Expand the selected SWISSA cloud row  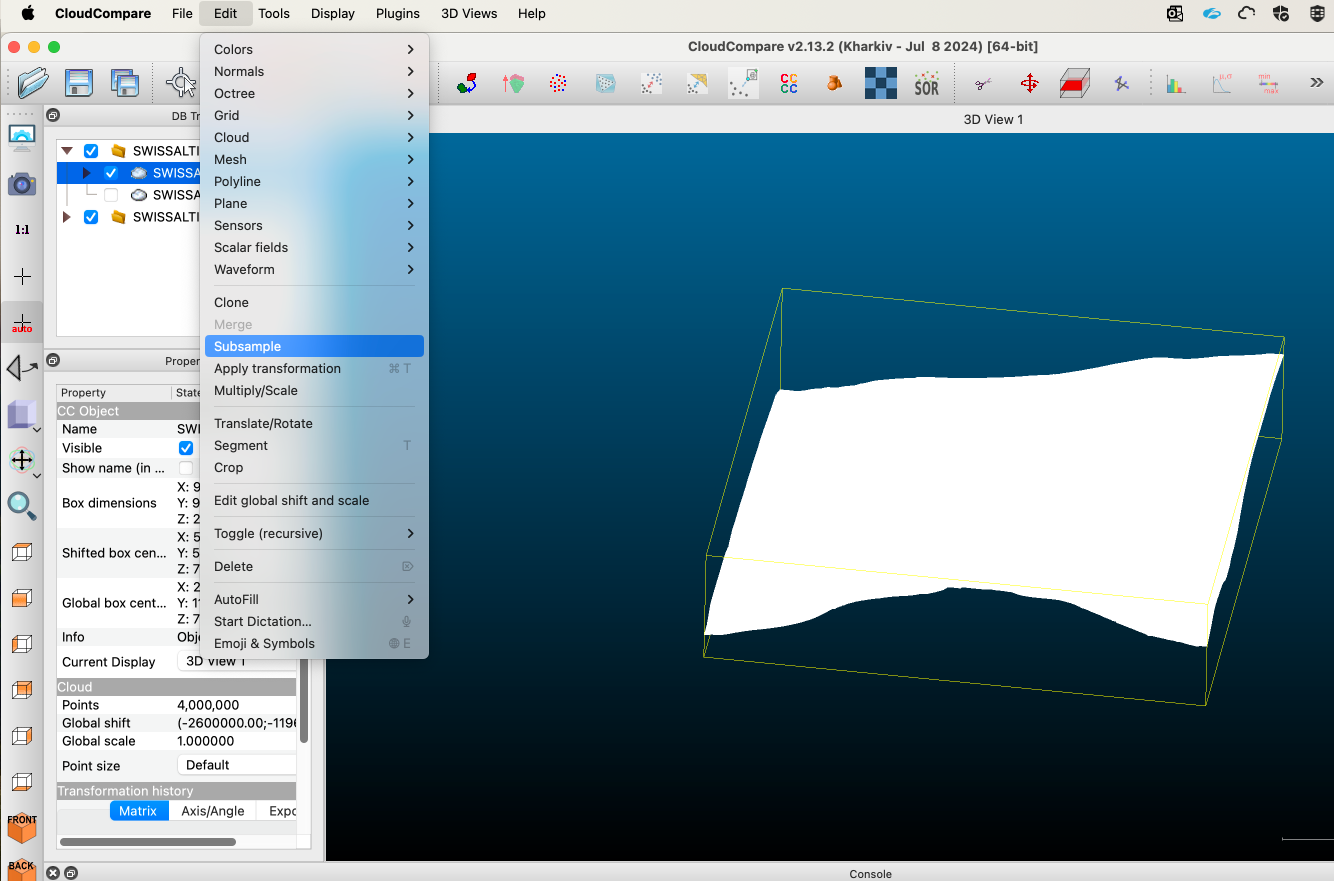(x=87, y=173)
